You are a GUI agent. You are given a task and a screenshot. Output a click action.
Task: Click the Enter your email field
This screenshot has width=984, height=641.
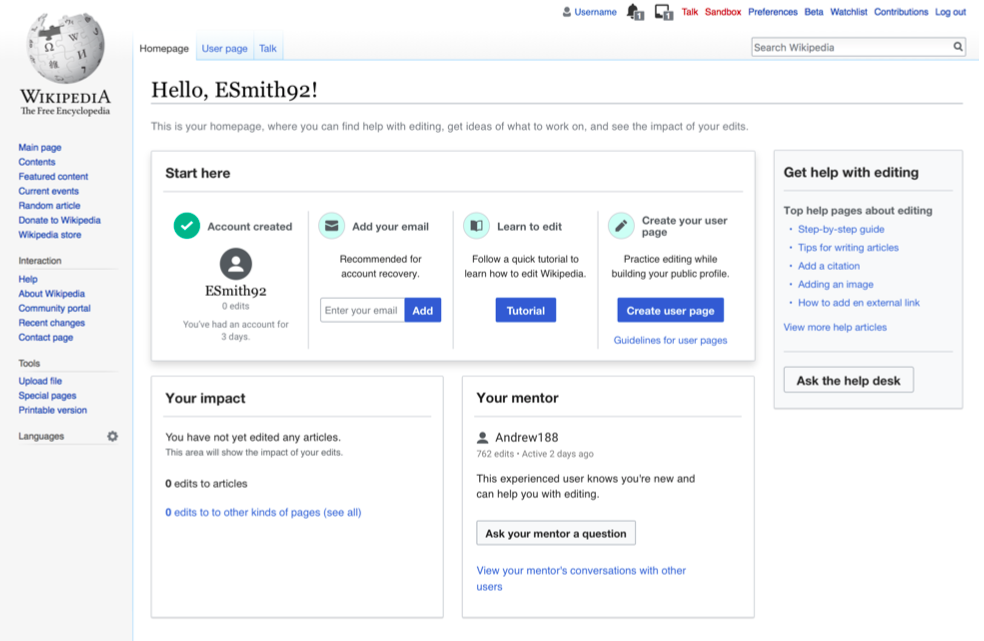362,310
